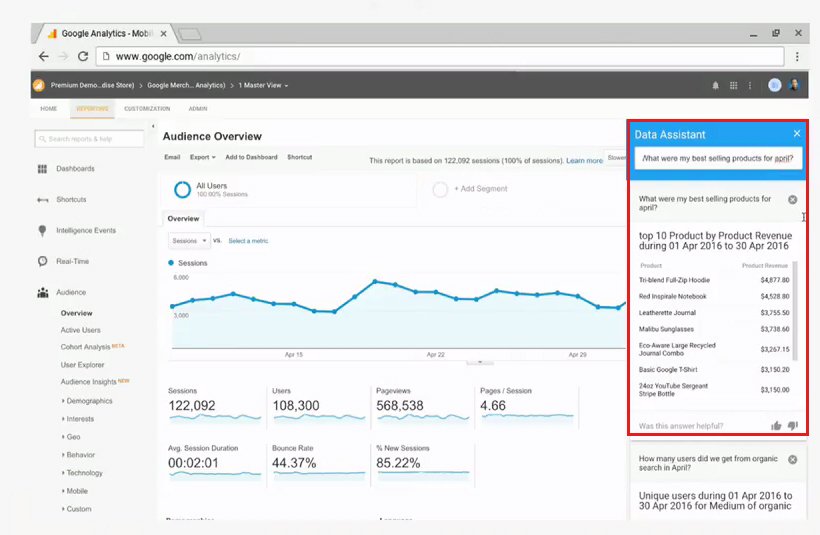Switch to the ADMIN tab
Screen dimensions: 820x535
198,109
